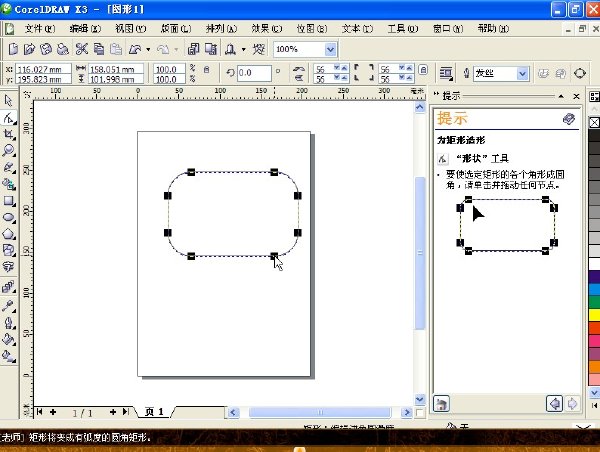Click the object X position field
This screenshot has height=452, width=600.
click(x=44, y=69)
